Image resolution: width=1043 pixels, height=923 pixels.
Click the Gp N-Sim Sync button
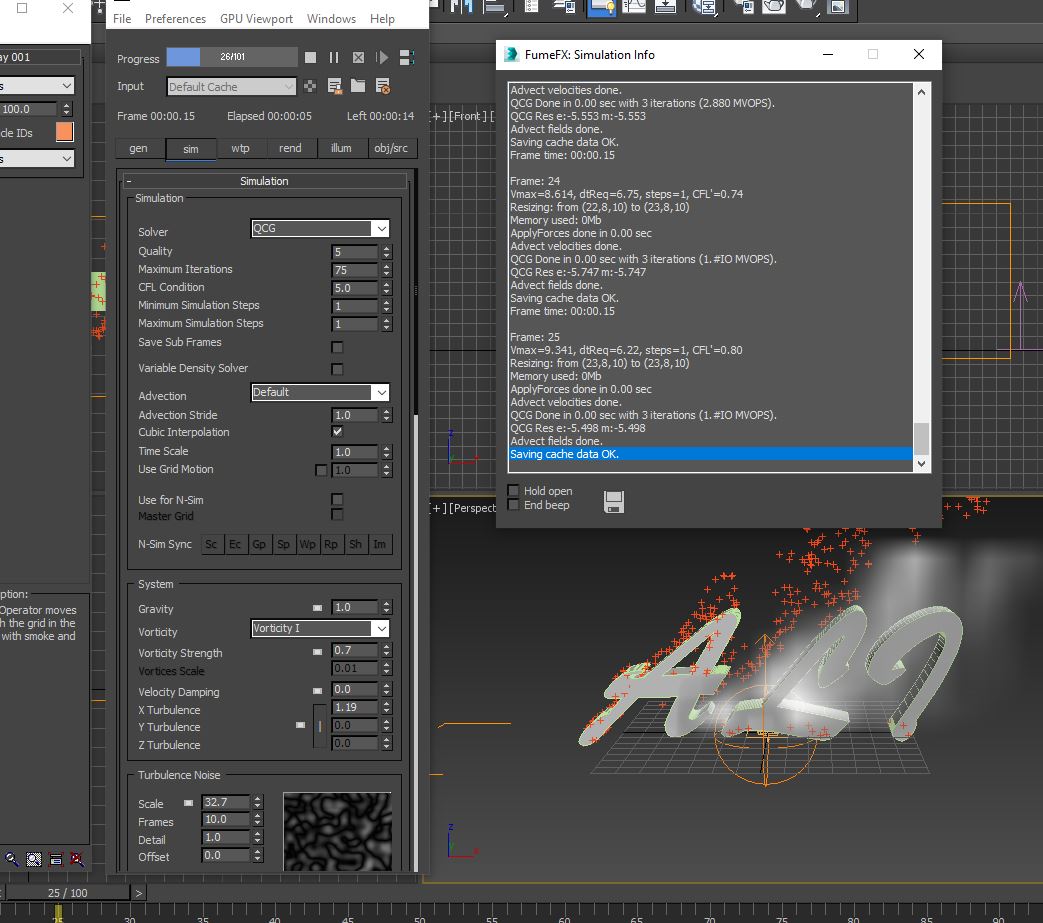(259, 544)
